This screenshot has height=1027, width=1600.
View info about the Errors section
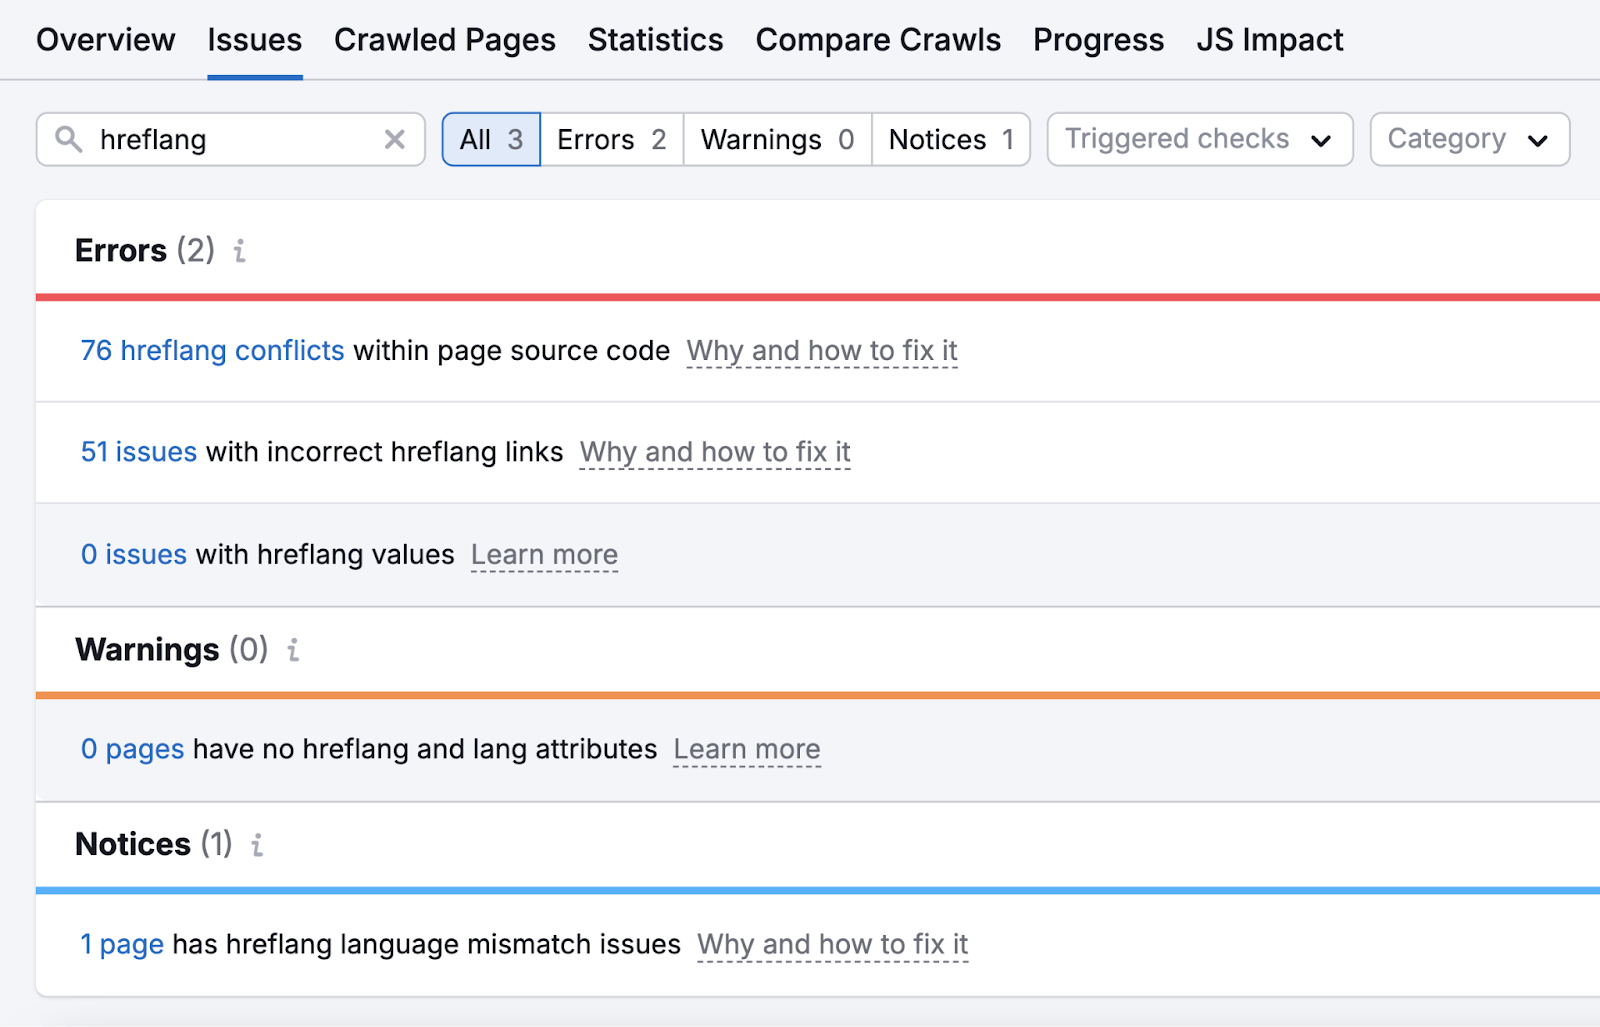click(239, 252)
